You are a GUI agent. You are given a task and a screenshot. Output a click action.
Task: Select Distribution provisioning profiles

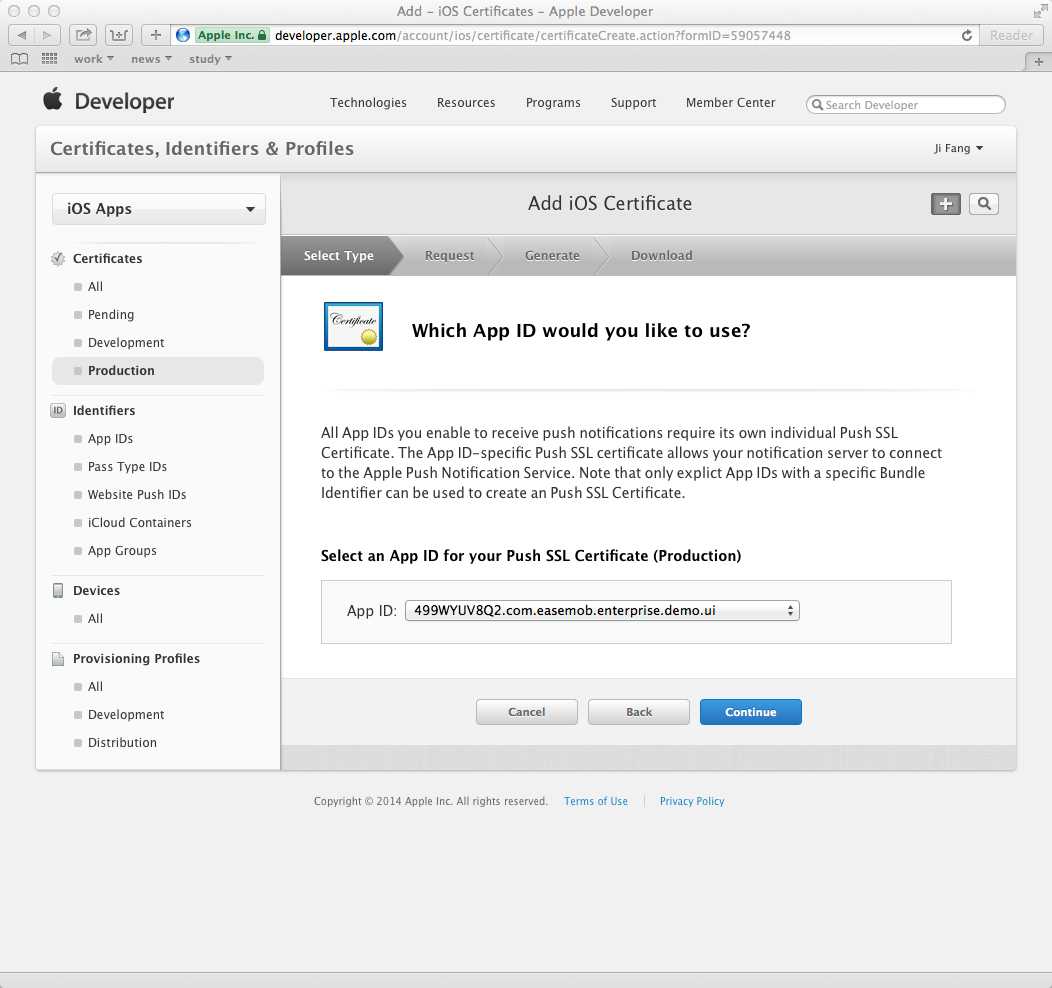coord(122,743)
